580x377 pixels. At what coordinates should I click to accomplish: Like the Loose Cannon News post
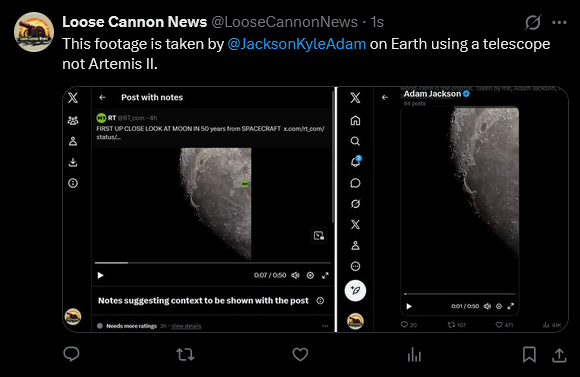tap(300, 354)
